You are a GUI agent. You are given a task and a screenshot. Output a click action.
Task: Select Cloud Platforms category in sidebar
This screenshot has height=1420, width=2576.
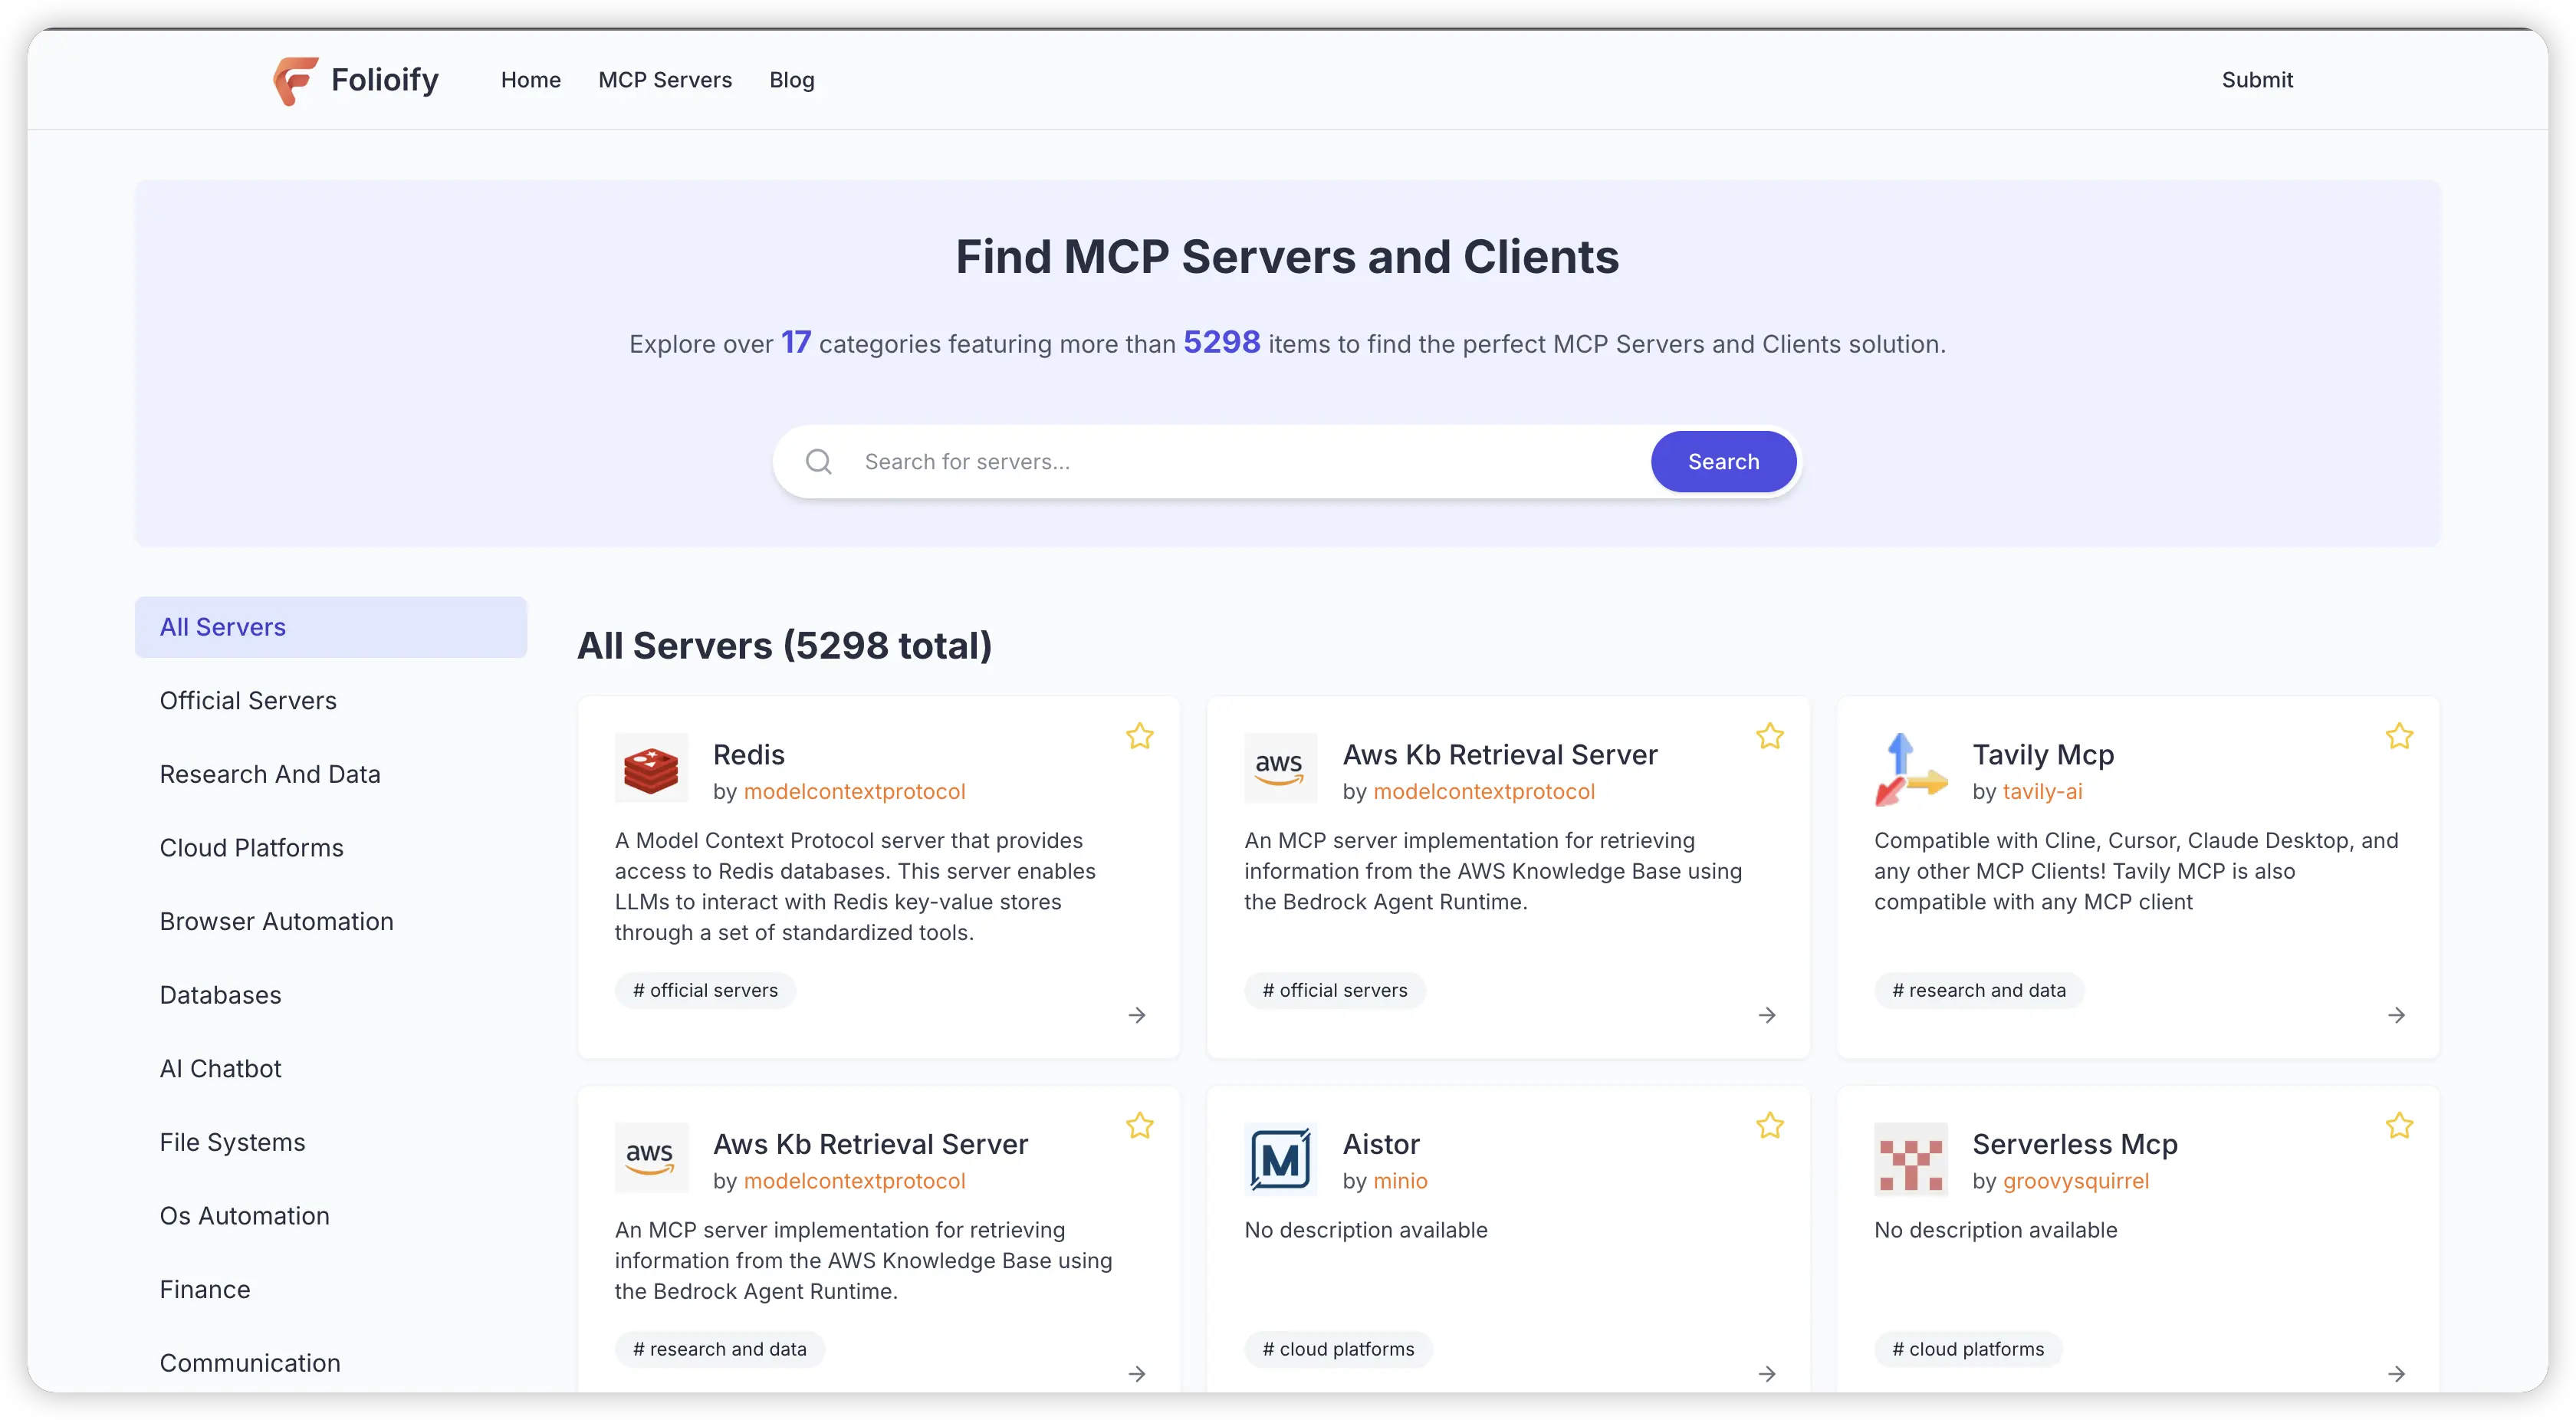pyautogui.click(x=251, y=848)
